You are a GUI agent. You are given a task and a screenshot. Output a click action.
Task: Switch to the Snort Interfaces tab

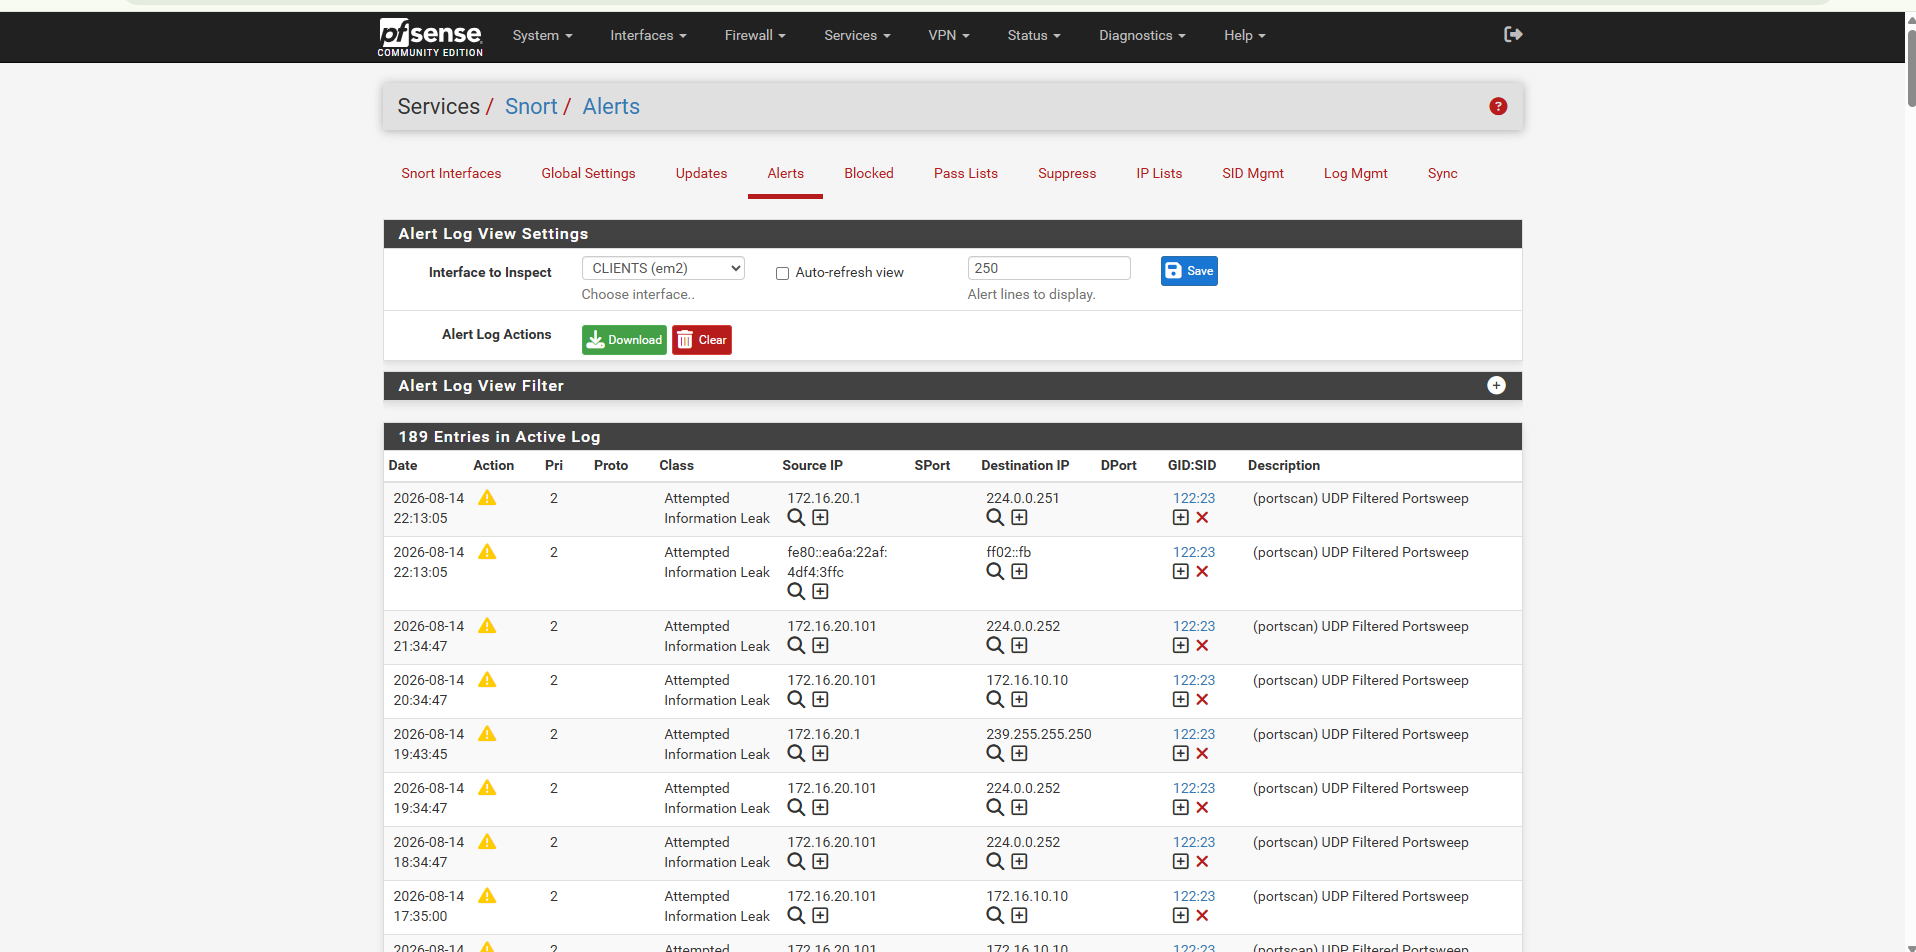[x=451, y=173]
